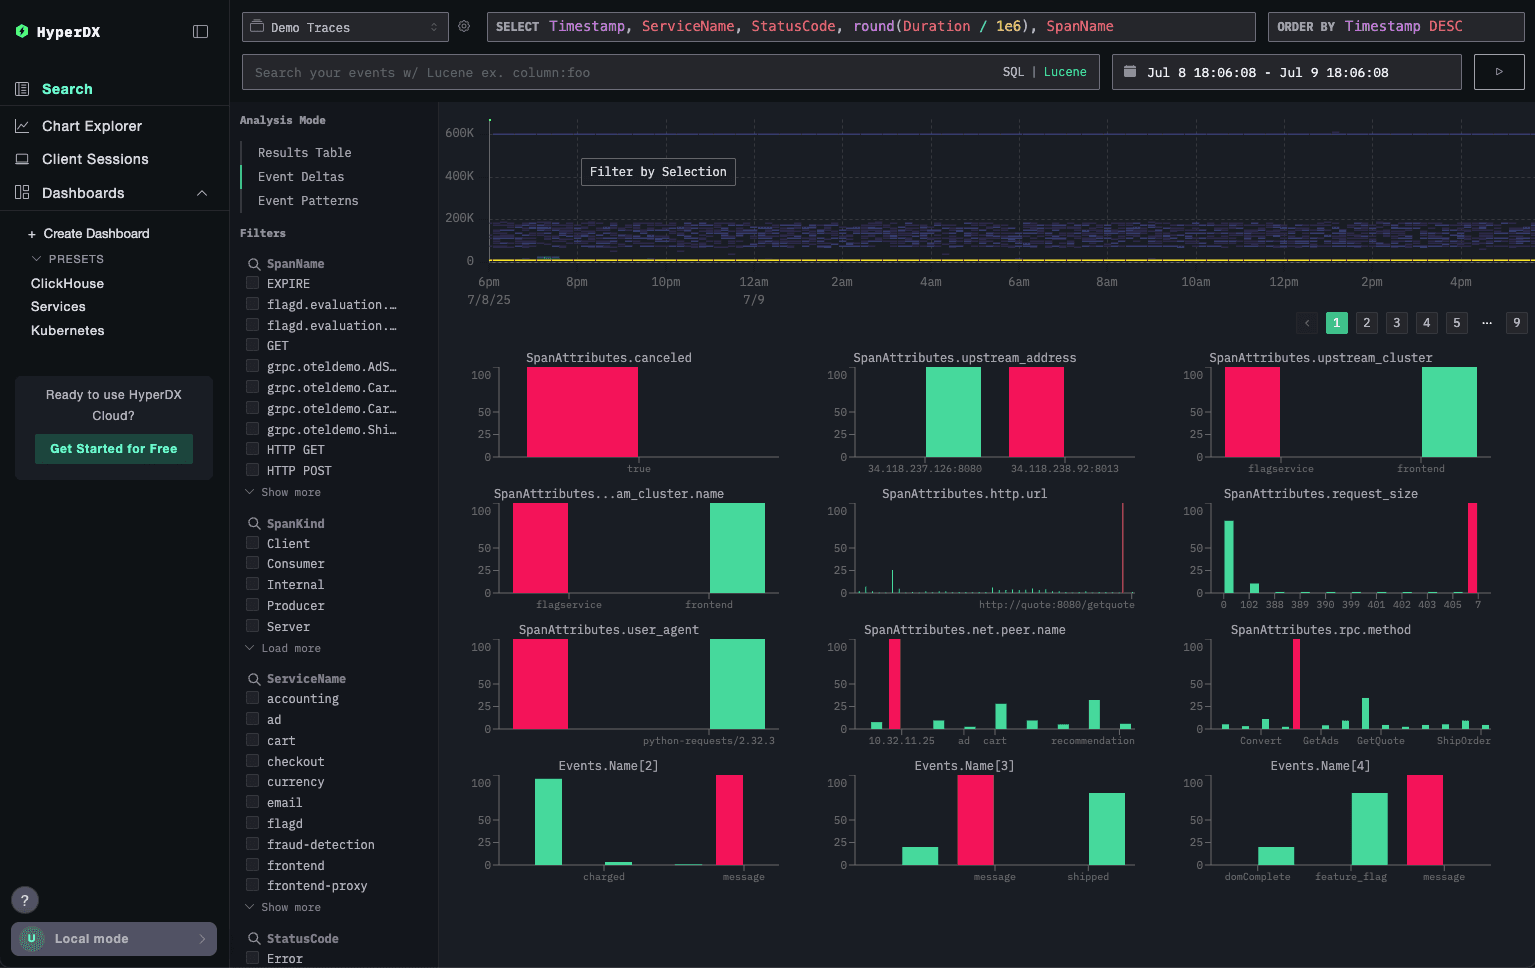Check the Server span kind checkbox
1535x968 pixels.
253,626
